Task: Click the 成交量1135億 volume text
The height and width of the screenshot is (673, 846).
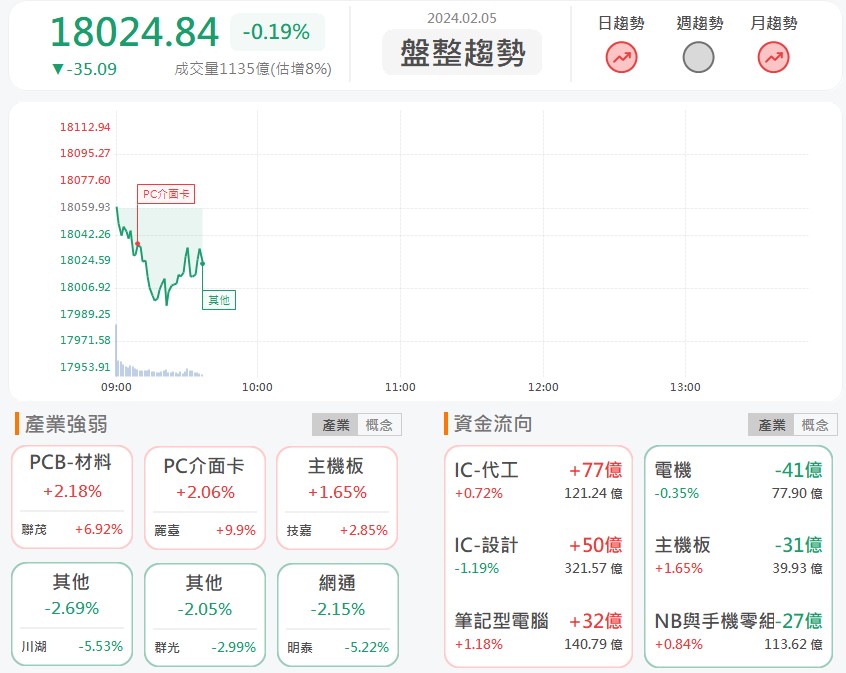Action: (253, 69)
